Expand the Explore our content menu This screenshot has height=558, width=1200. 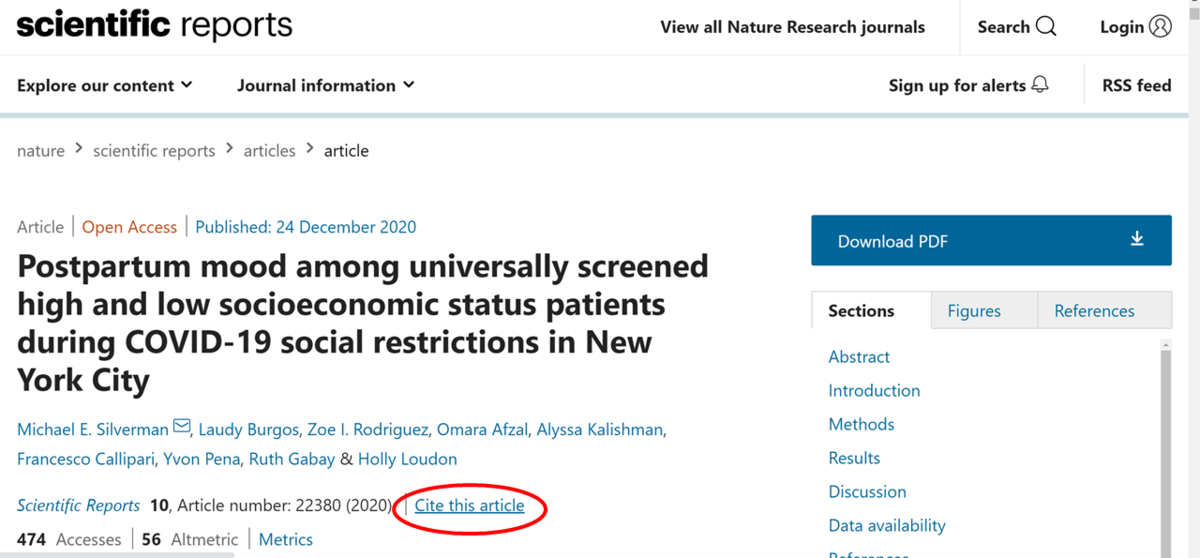pyautogui.click(x=105, y=86)
